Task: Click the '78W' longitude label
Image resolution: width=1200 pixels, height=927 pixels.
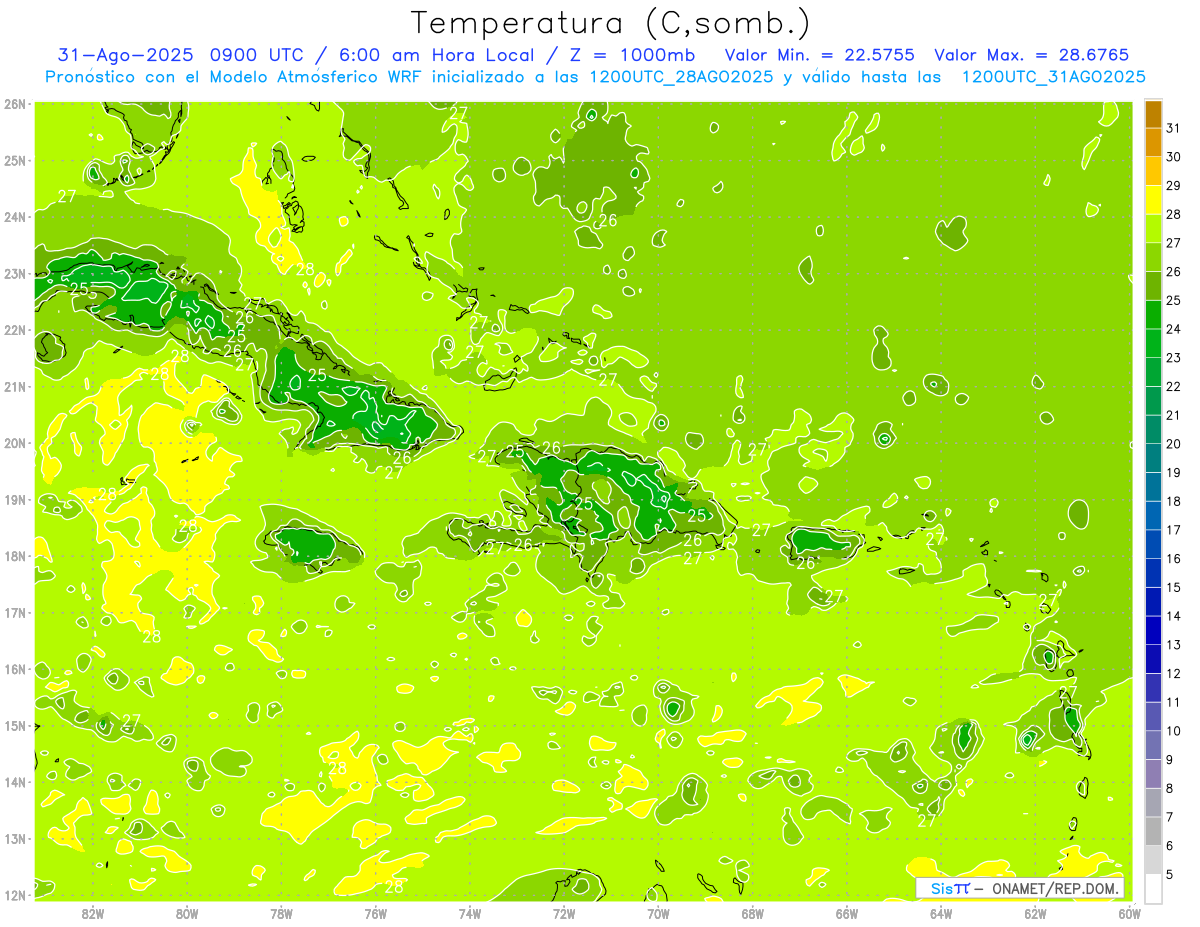Action: click(x=281, y=913)
